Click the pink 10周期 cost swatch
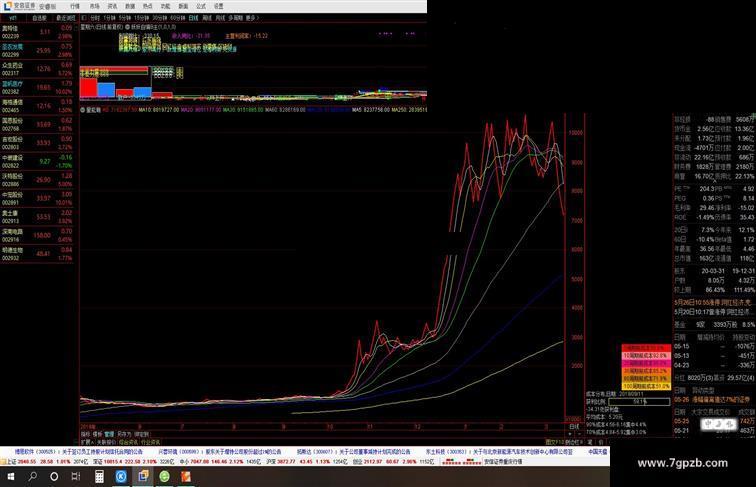The image size is (756, 487). tap(646, 355)
